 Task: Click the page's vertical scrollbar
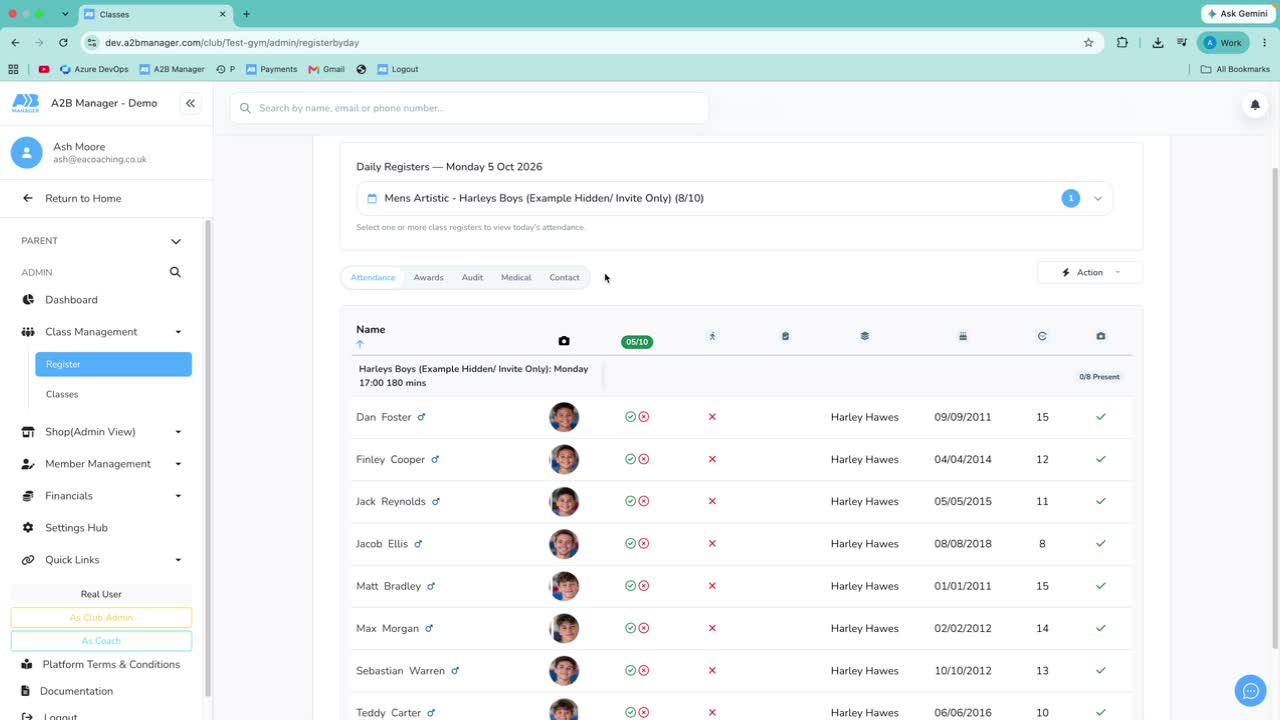1274,408
